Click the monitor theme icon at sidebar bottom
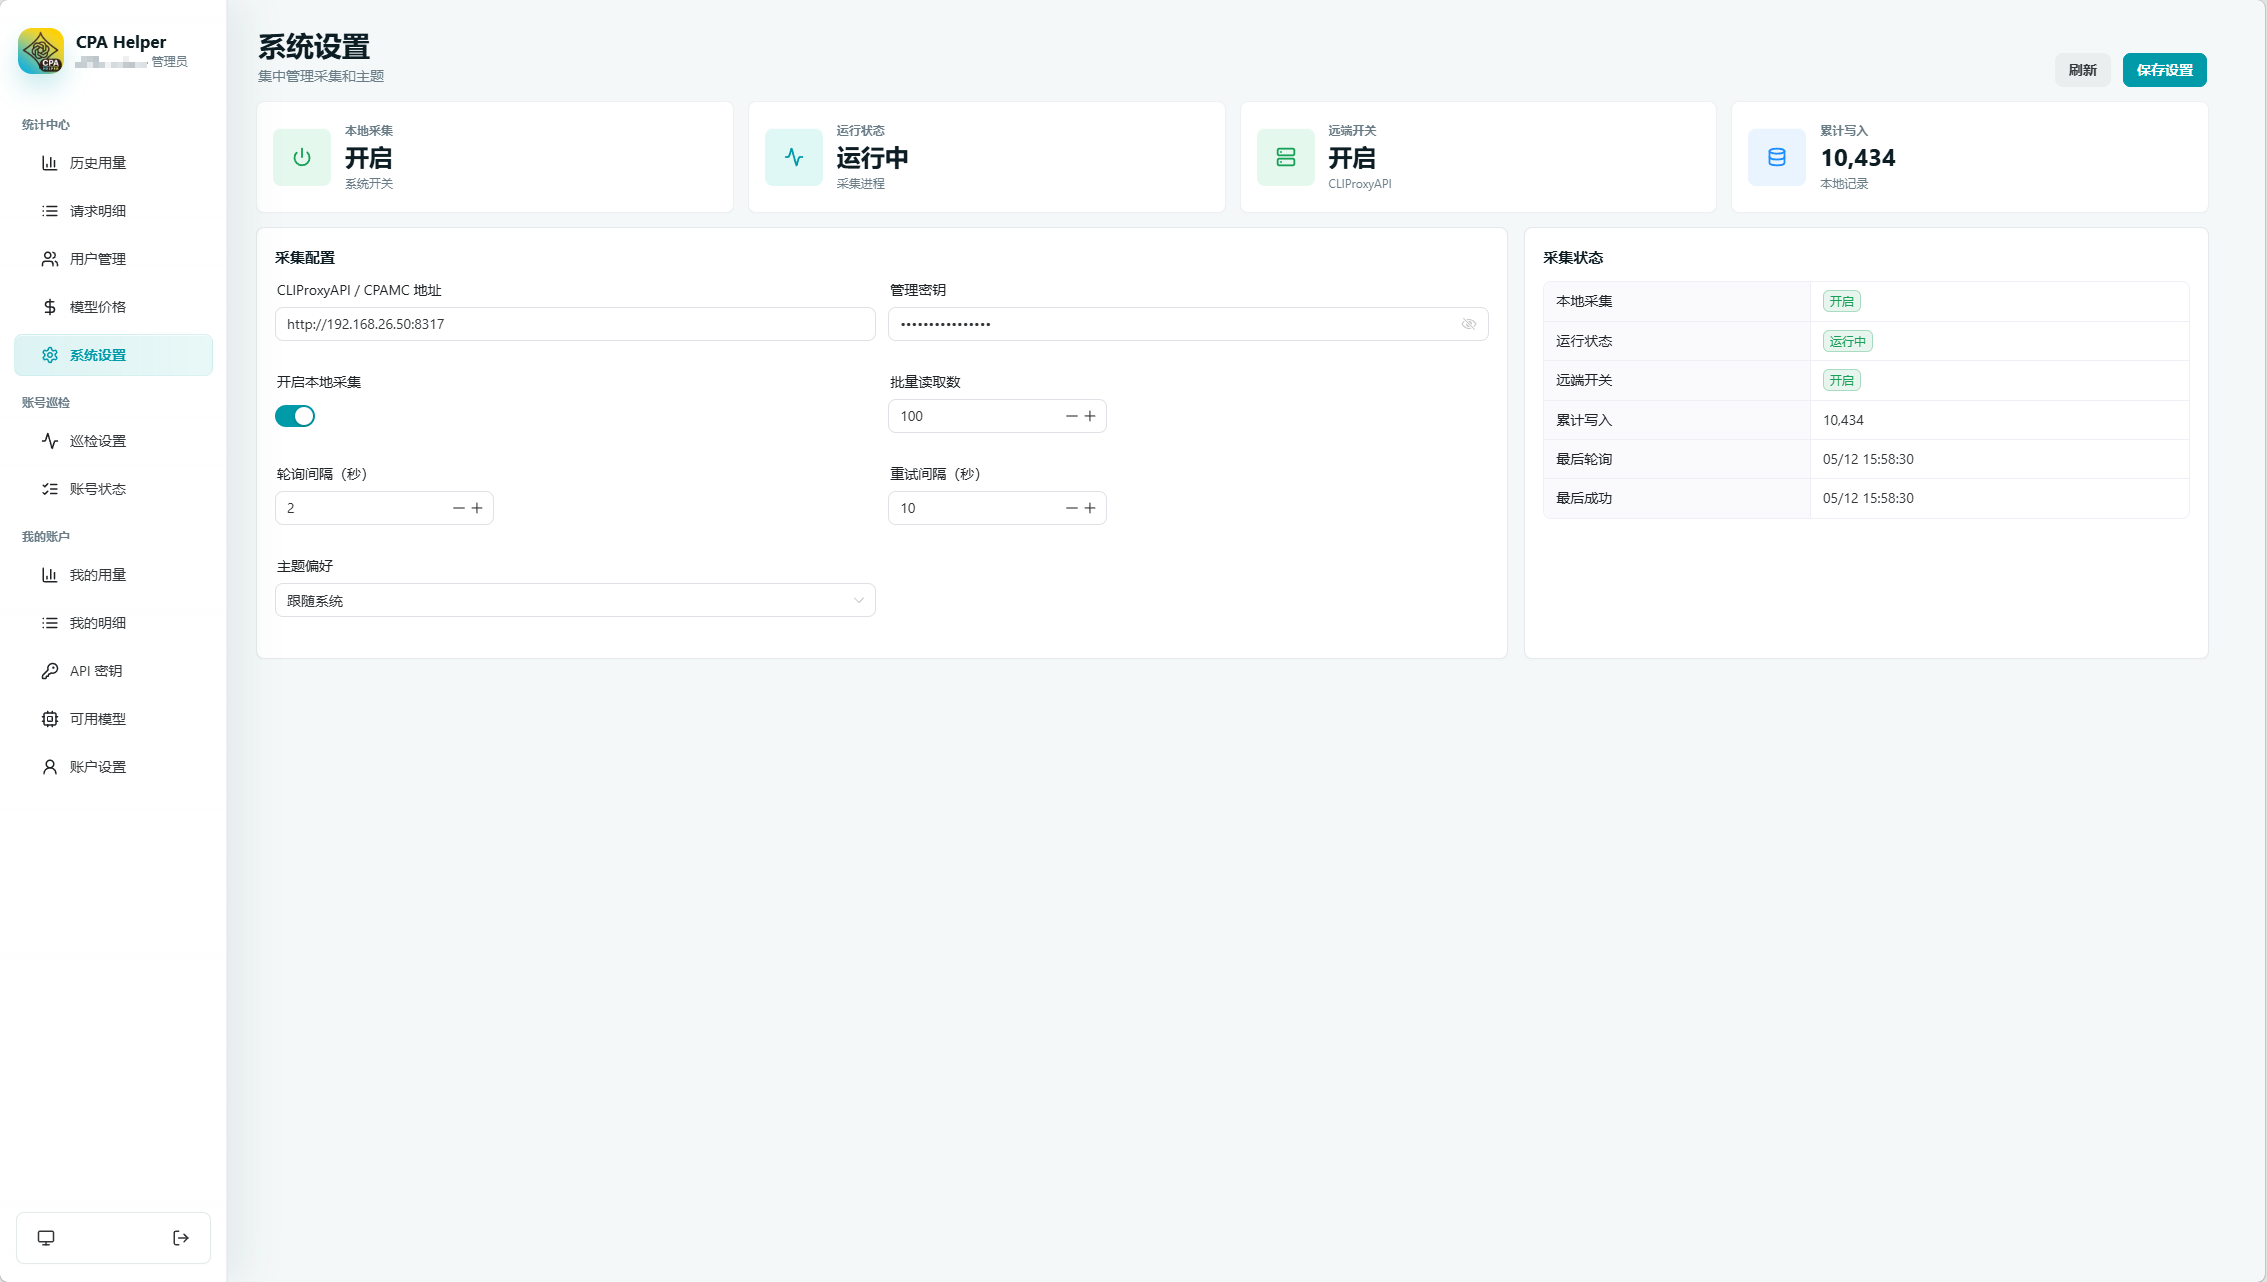 click(x=46, y=1238)
